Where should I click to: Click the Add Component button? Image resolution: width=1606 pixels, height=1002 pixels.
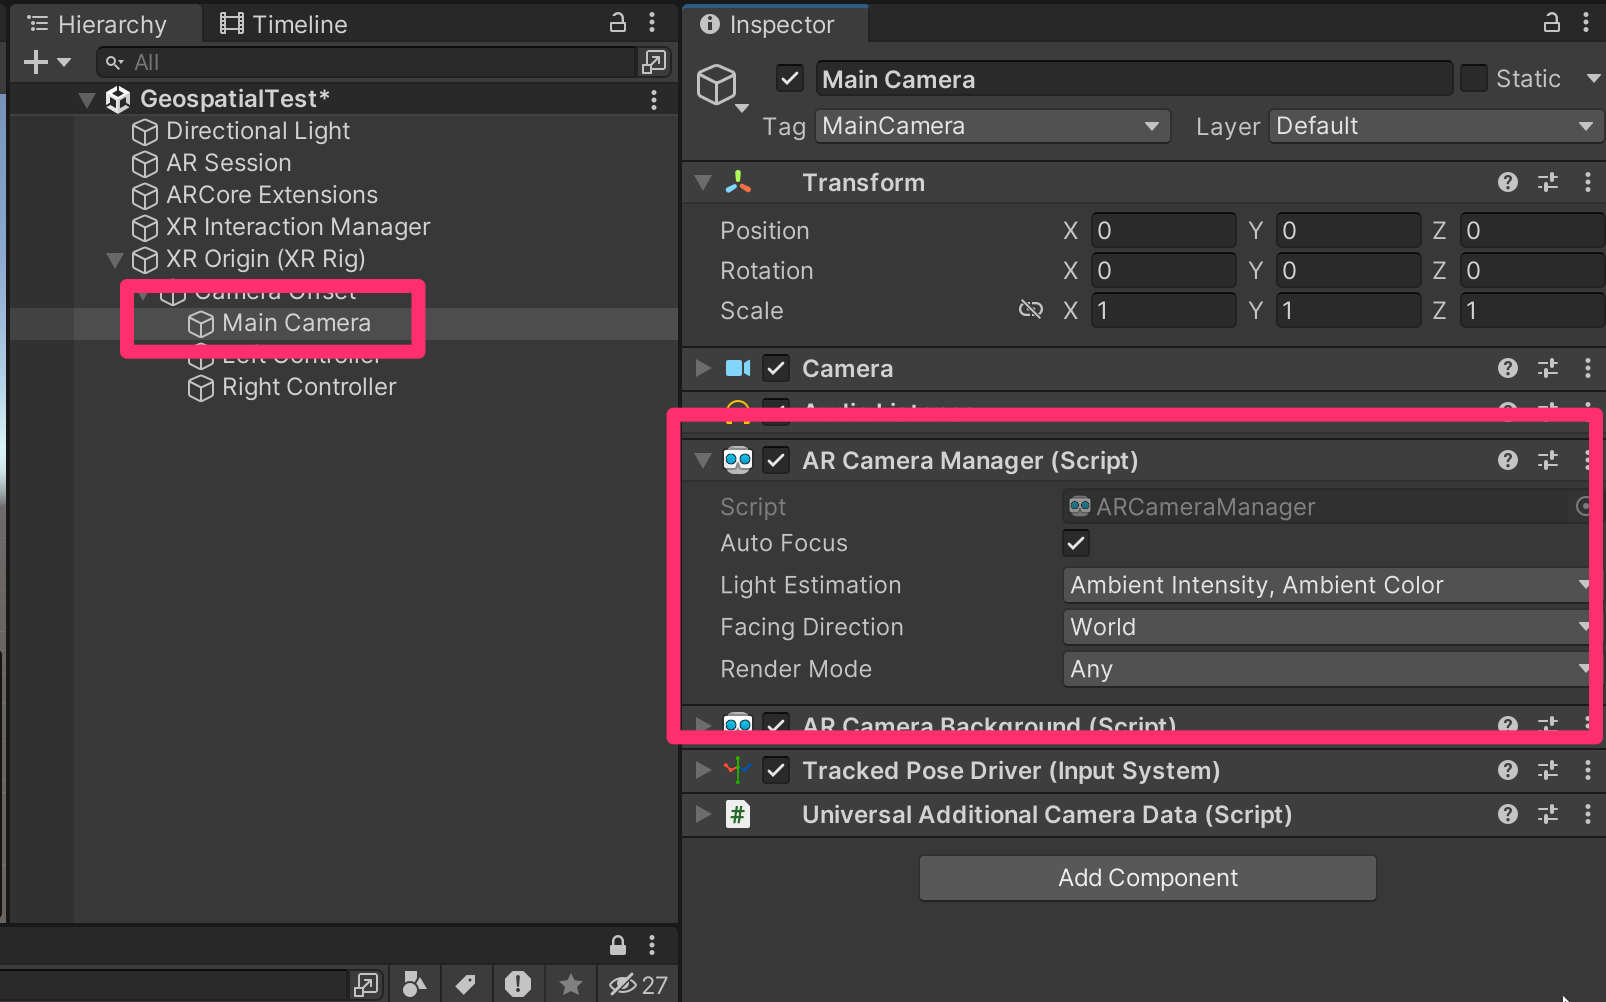pos(1147,878)
